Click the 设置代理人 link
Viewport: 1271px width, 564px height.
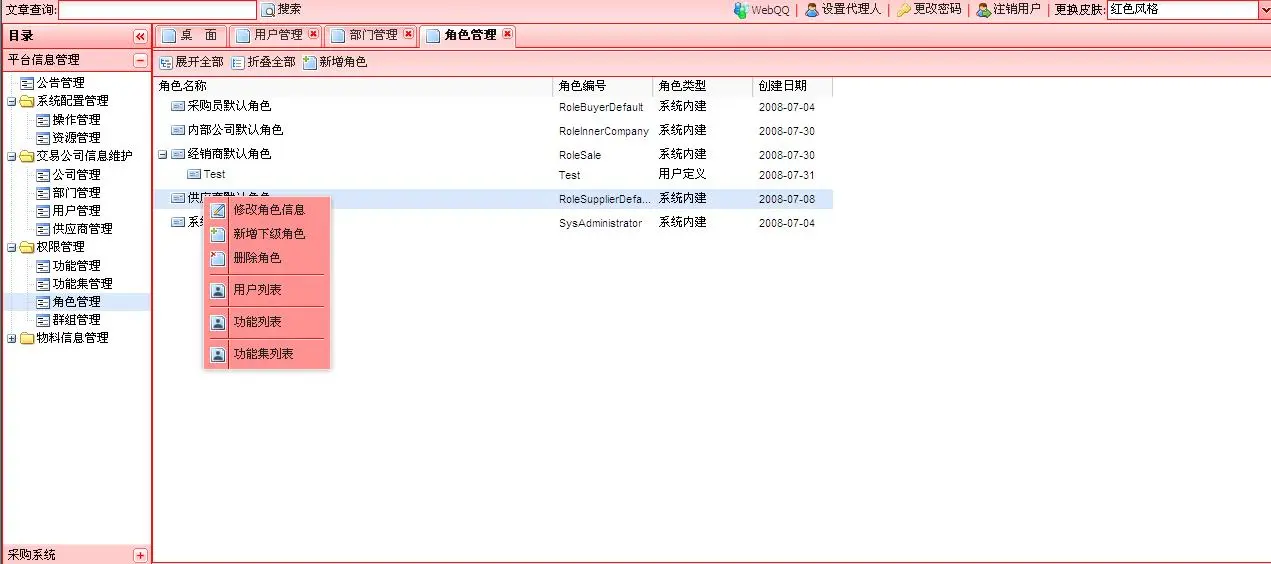851,9
